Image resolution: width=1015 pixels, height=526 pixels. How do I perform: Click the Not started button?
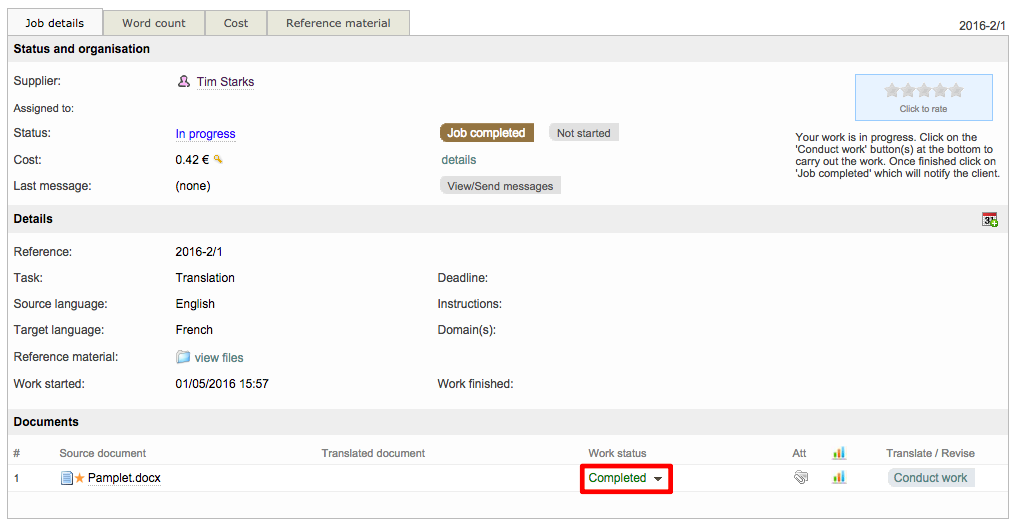(583, 133)
